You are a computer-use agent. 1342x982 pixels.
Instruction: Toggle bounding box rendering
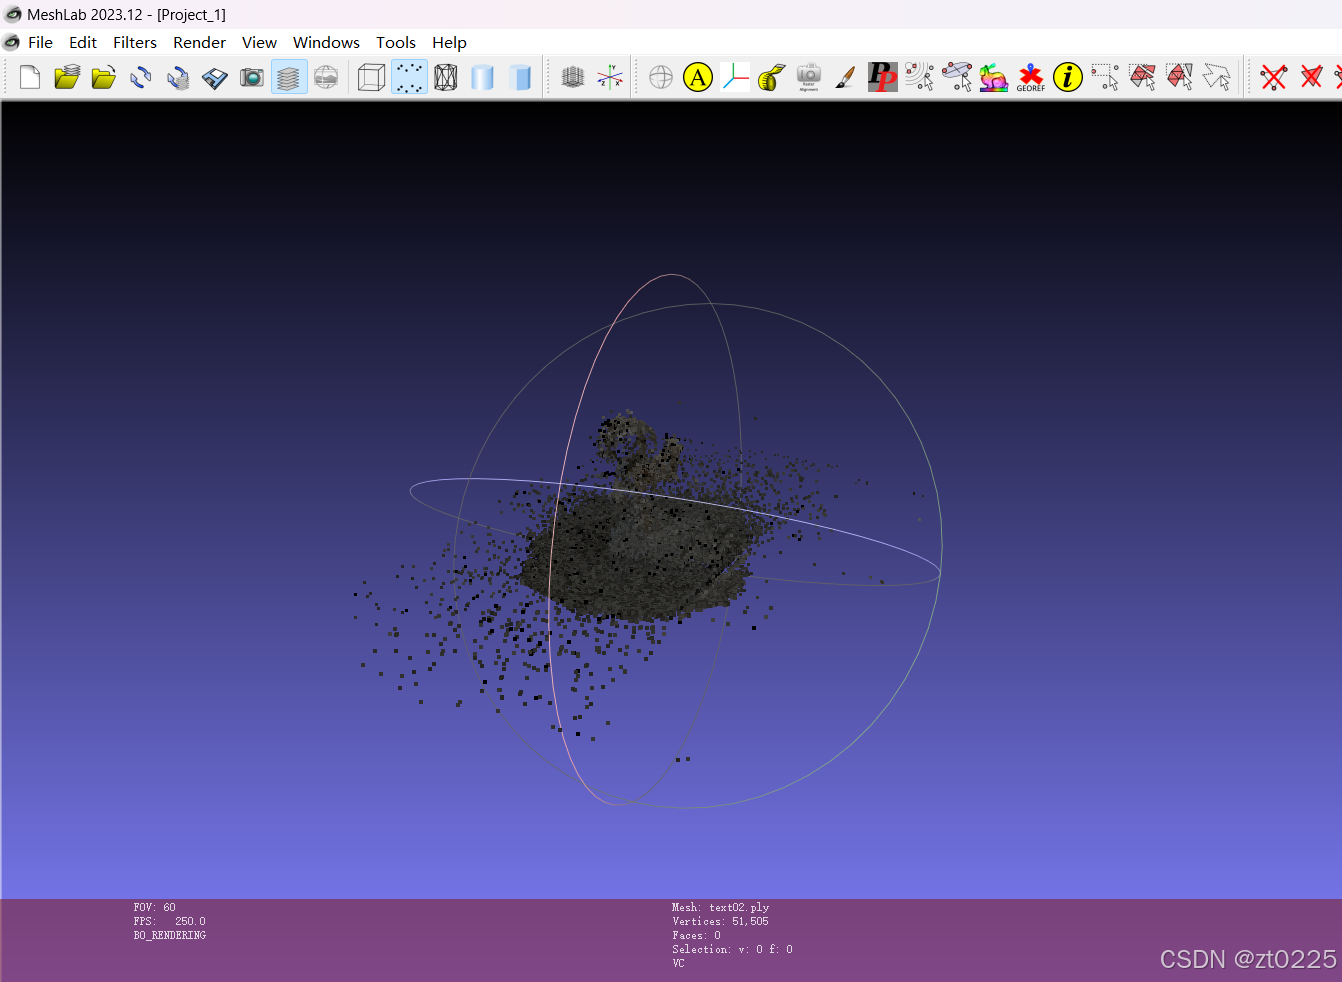coord(371,77)
